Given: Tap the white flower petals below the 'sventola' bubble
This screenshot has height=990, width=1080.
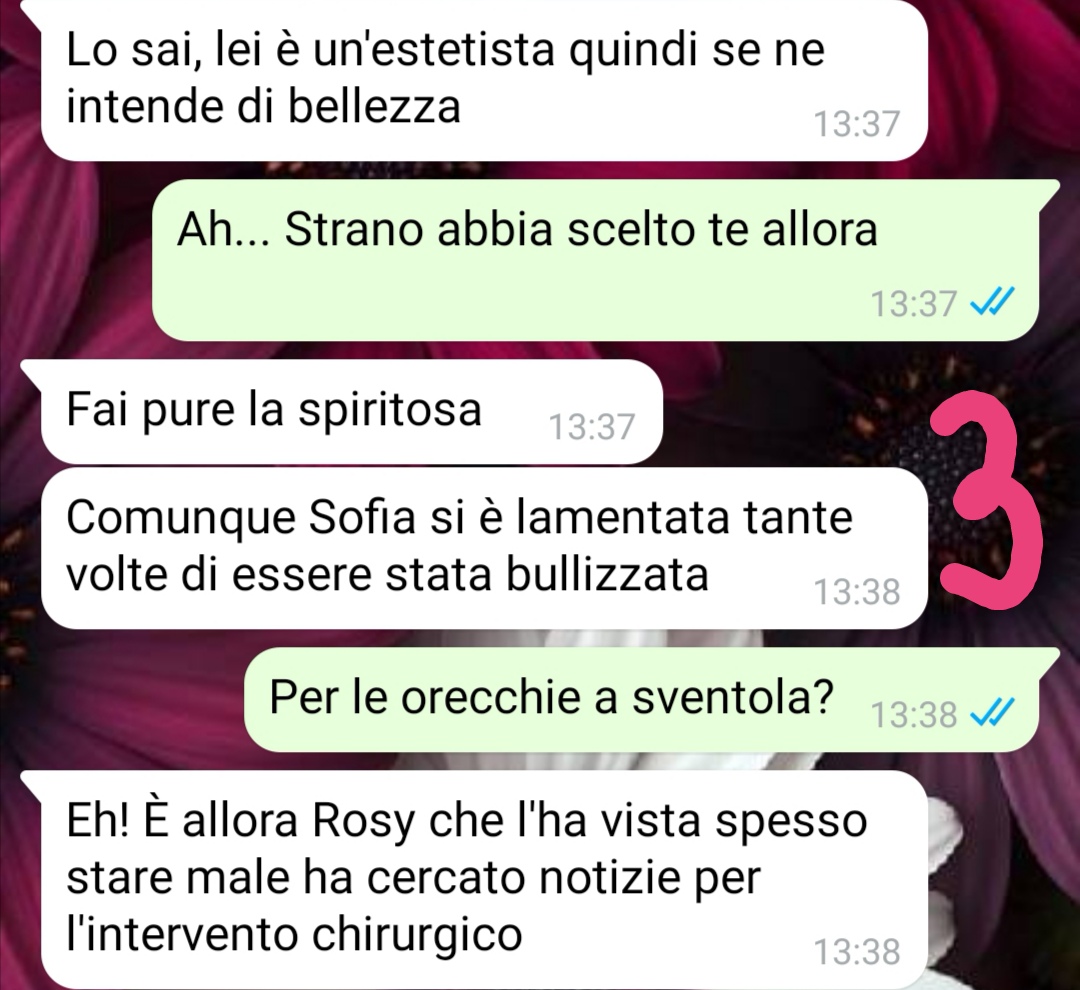Looking at the screenshot, I should [x=620, y=761].
